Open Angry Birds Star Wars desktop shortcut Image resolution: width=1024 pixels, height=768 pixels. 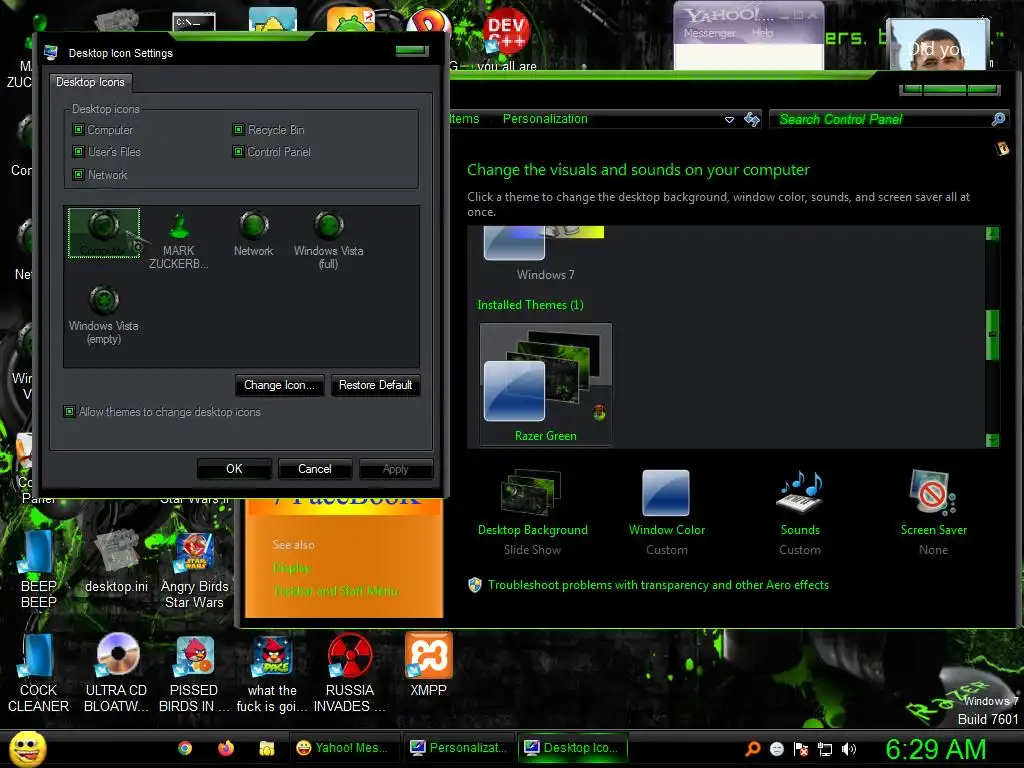[x=194, y=569]
